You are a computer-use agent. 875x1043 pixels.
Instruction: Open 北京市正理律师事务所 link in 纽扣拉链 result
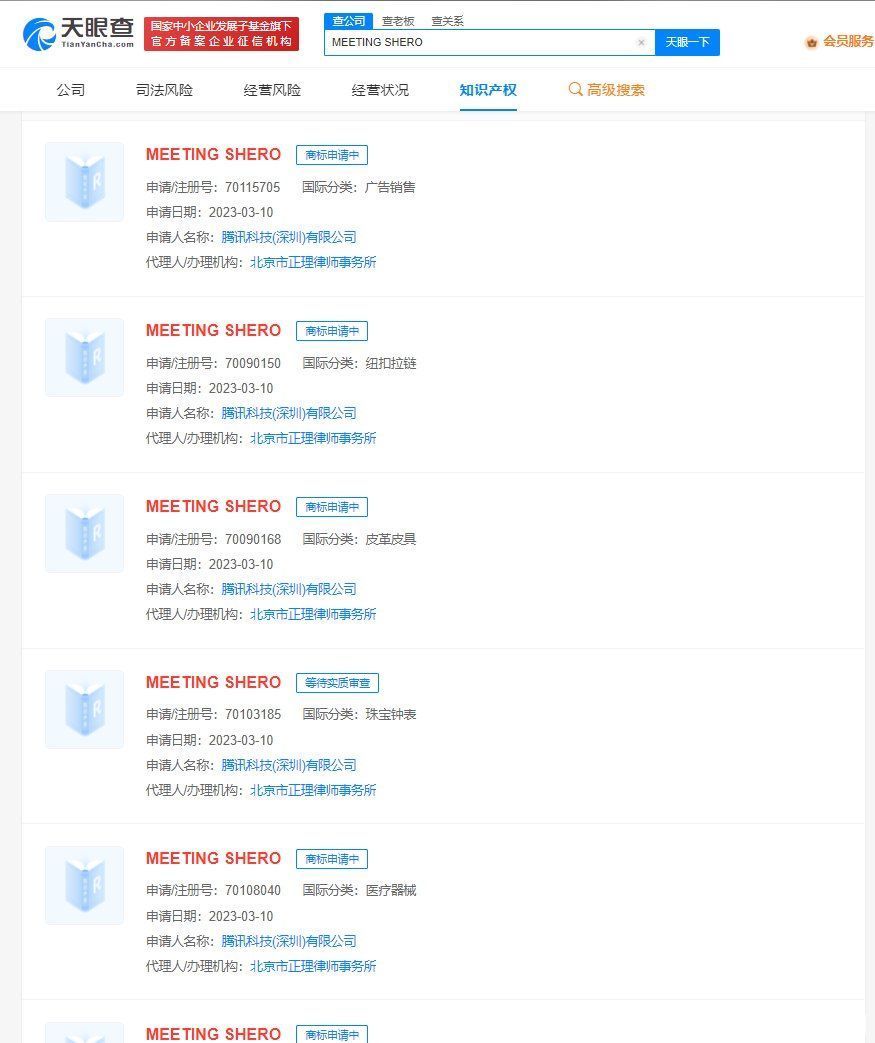pos(313,438)
